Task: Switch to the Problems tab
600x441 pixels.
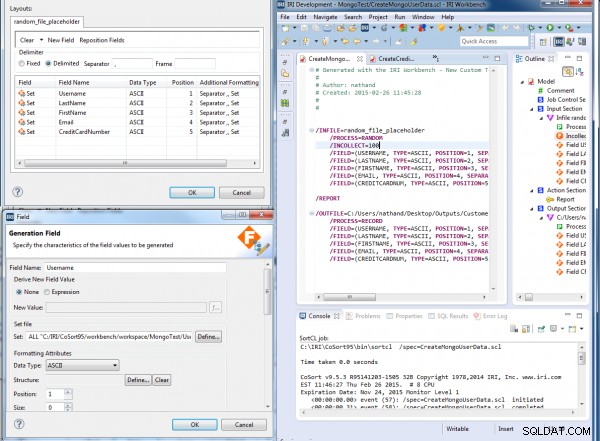Action: (x=363, y=316)
